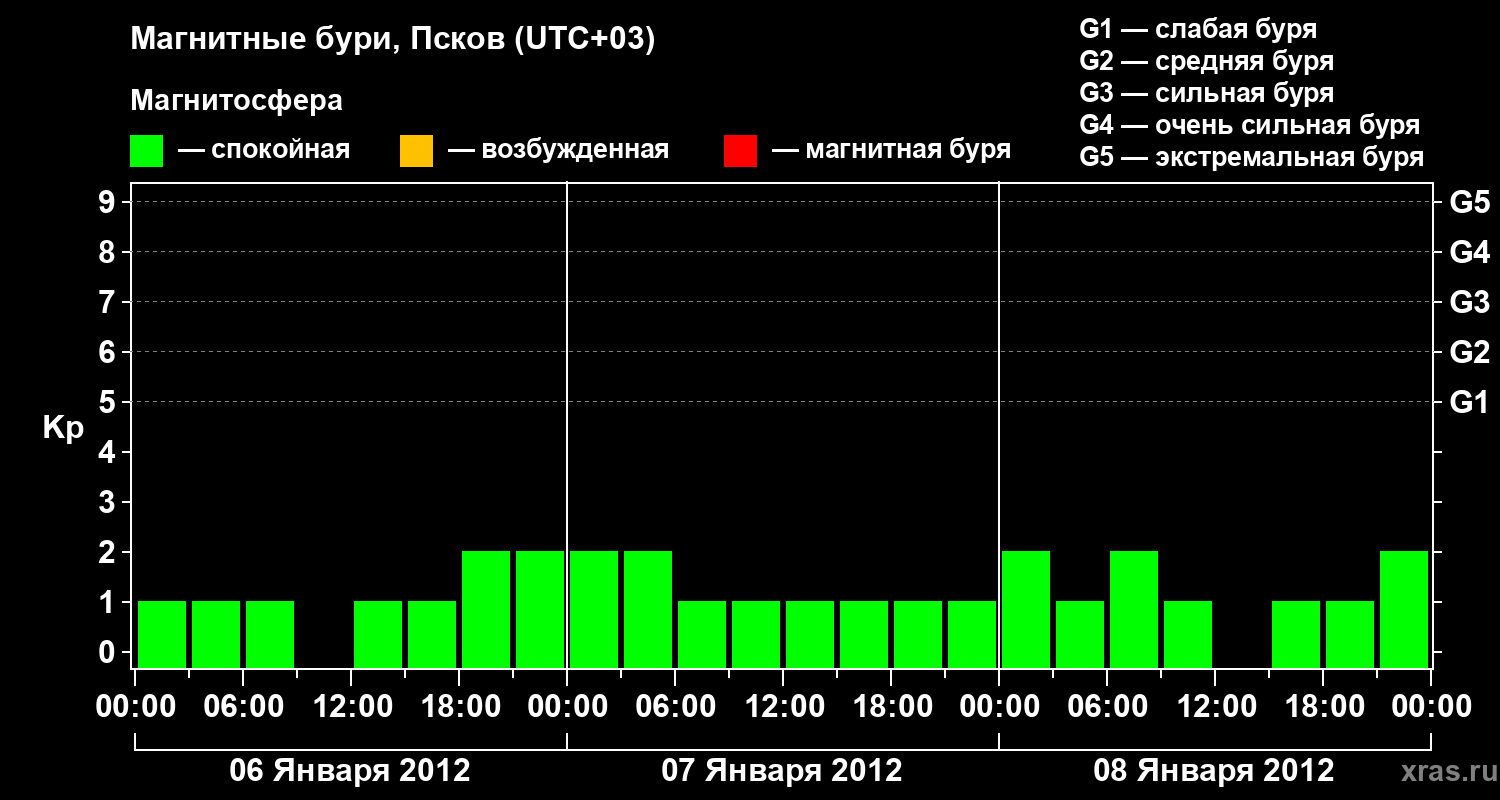1500x800 pixels.
Task: Click the 08 January 00:00–03:00 Kp 2 bar
Action: pyautogui.click(x=1026, y=609)
